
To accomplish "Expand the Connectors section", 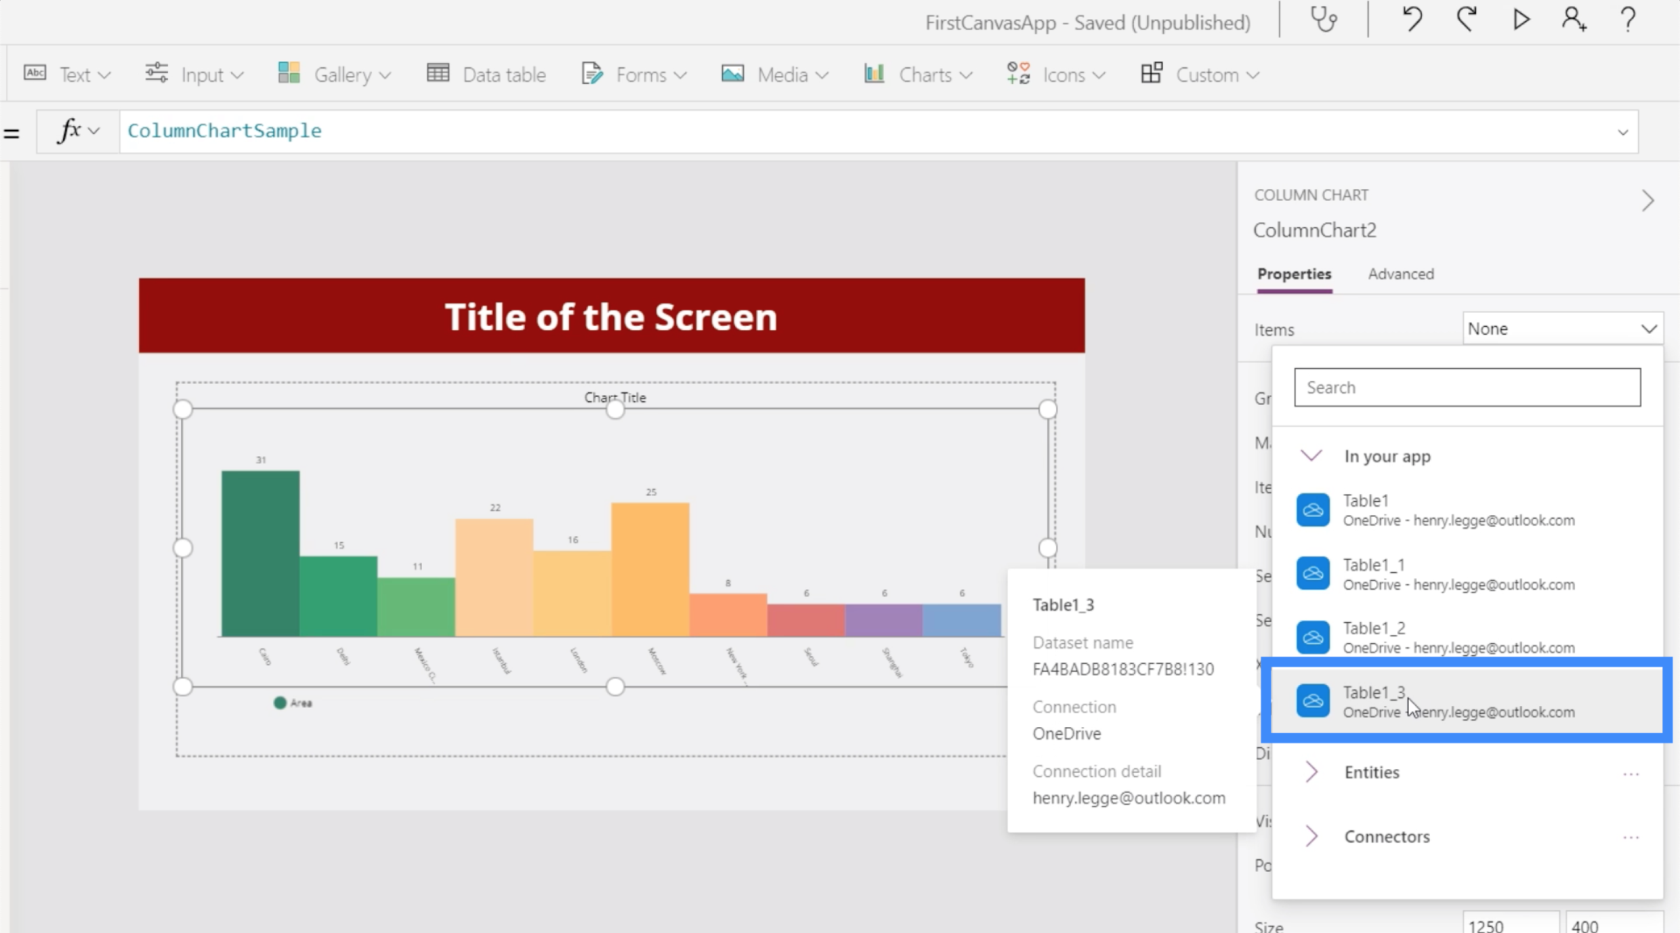I will pos(1312,836).
